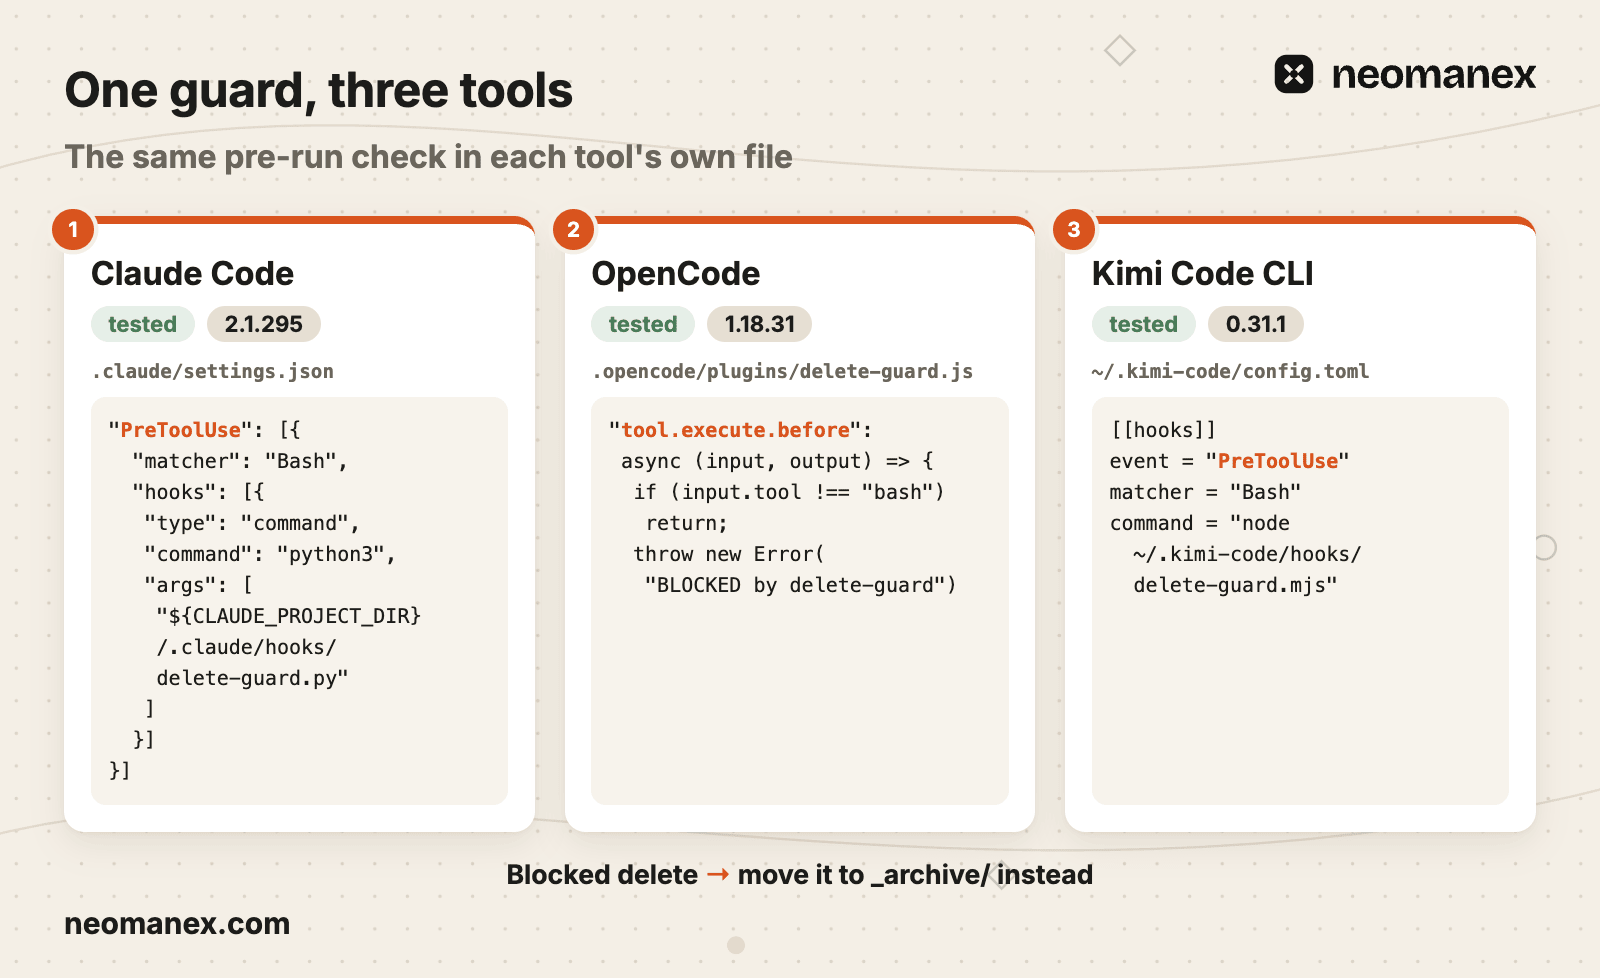This screenshot has height=978, width=1600.
Task: Click the "BLOCKED by delete-guard") line
Action: 801,585
